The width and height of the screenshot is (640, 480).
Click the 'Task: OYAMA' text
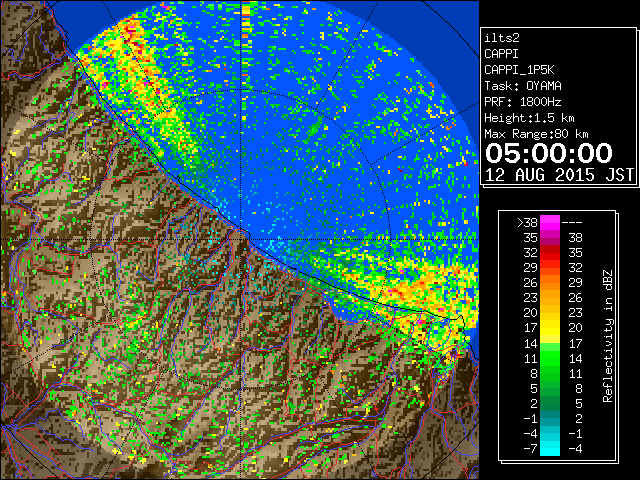coord(523,86)
